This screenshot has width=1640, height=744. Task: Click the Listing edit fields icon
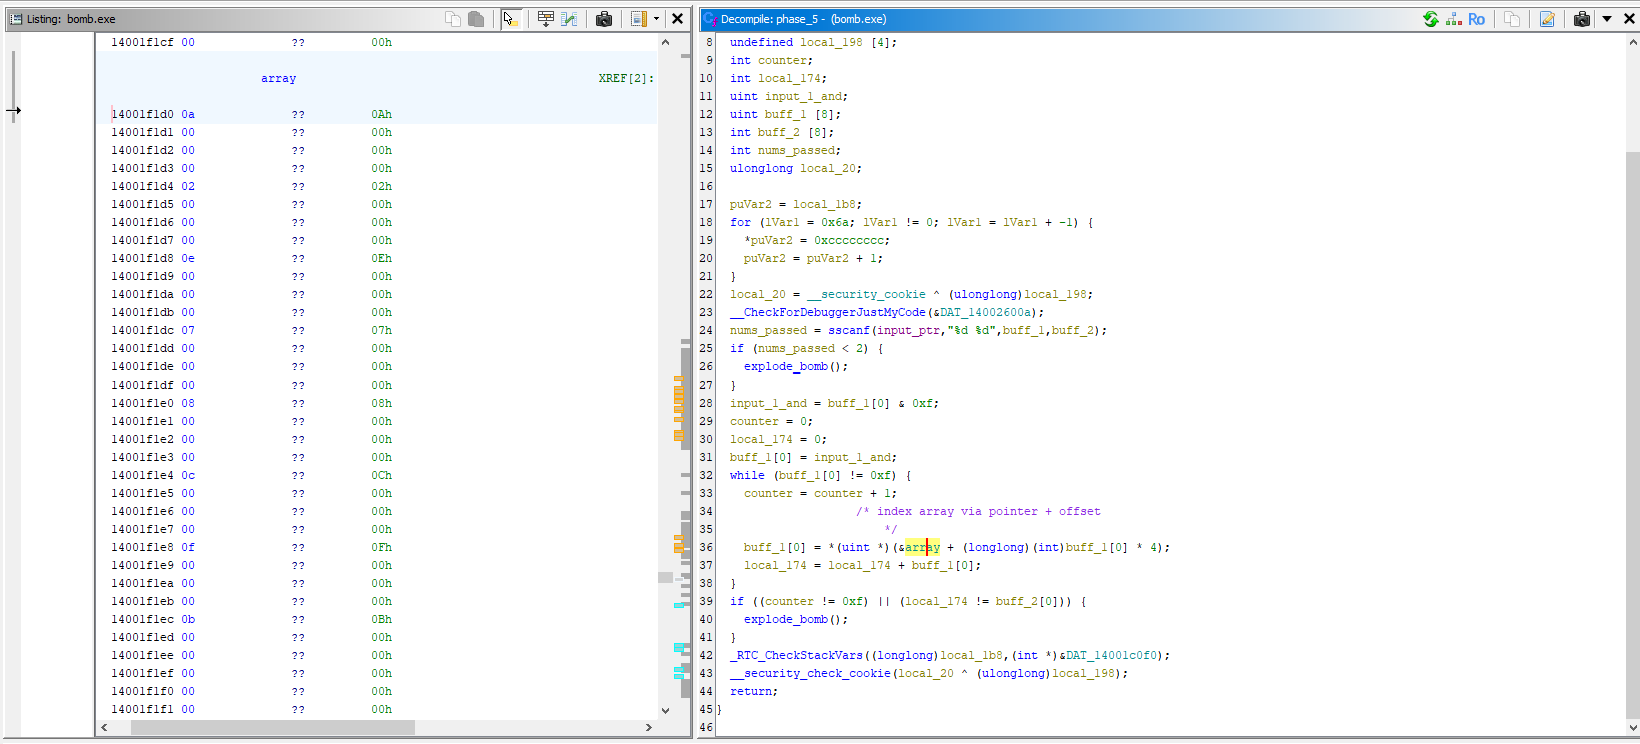pos(545,19)
